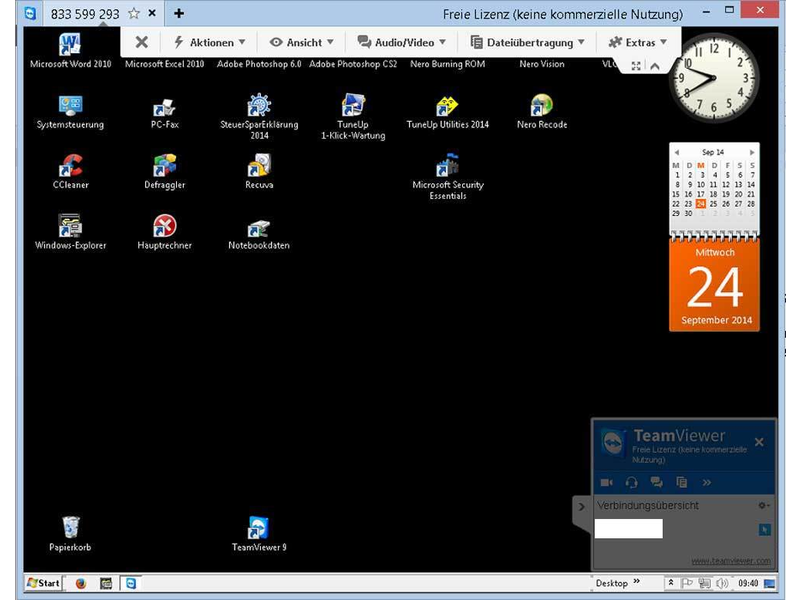Launch TeamViewer 9 desktop shortcut
This screenshot has width=800, height=600.
[259, 534]
